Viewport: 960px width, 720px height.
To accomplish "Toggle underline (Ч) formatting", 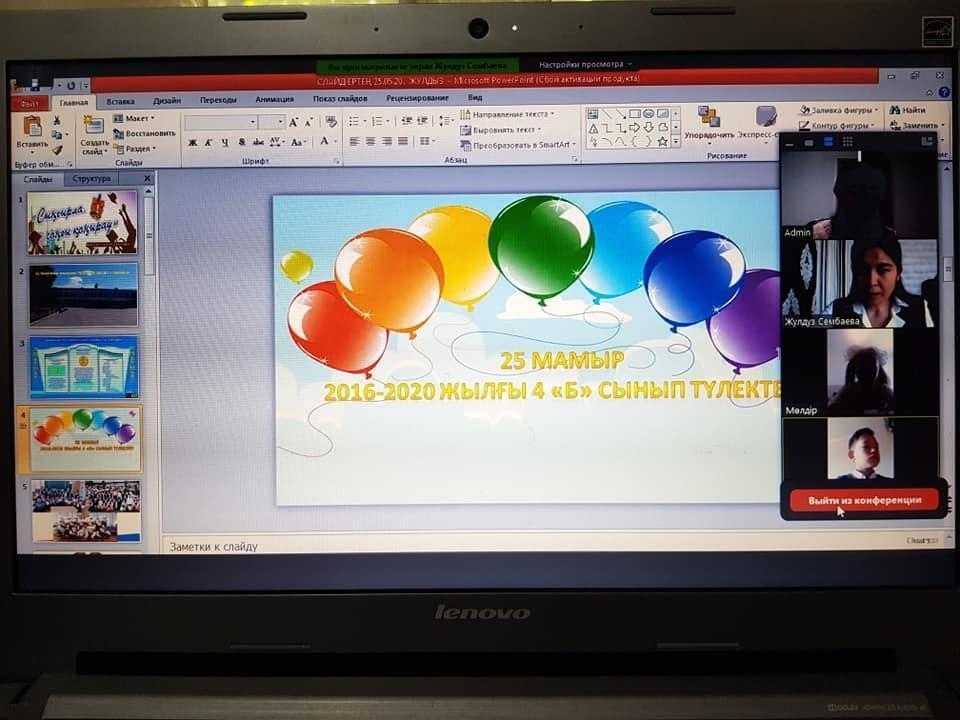I will [225, 142].
